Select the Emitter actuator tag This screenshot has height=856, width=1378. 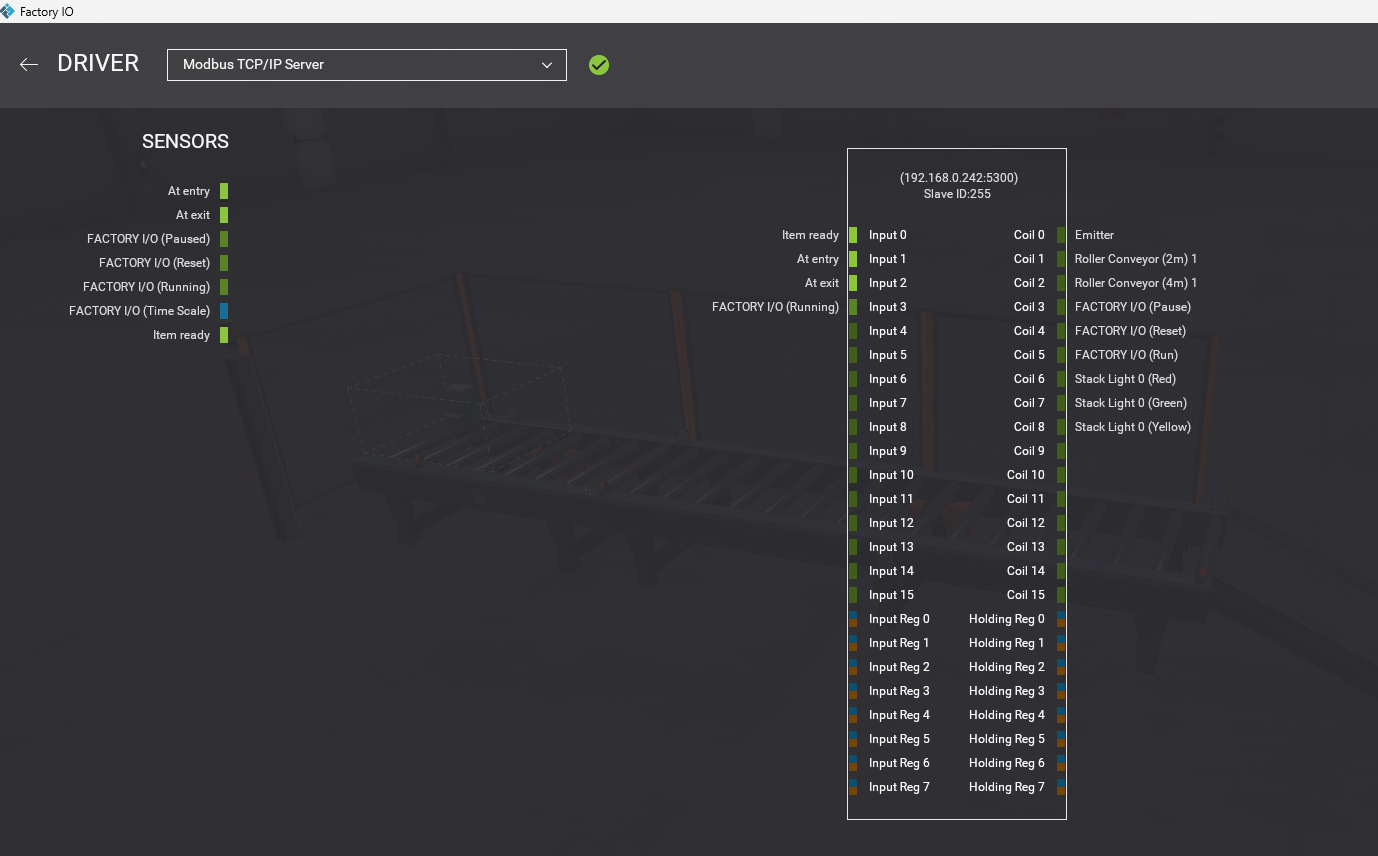point(1094,235)
